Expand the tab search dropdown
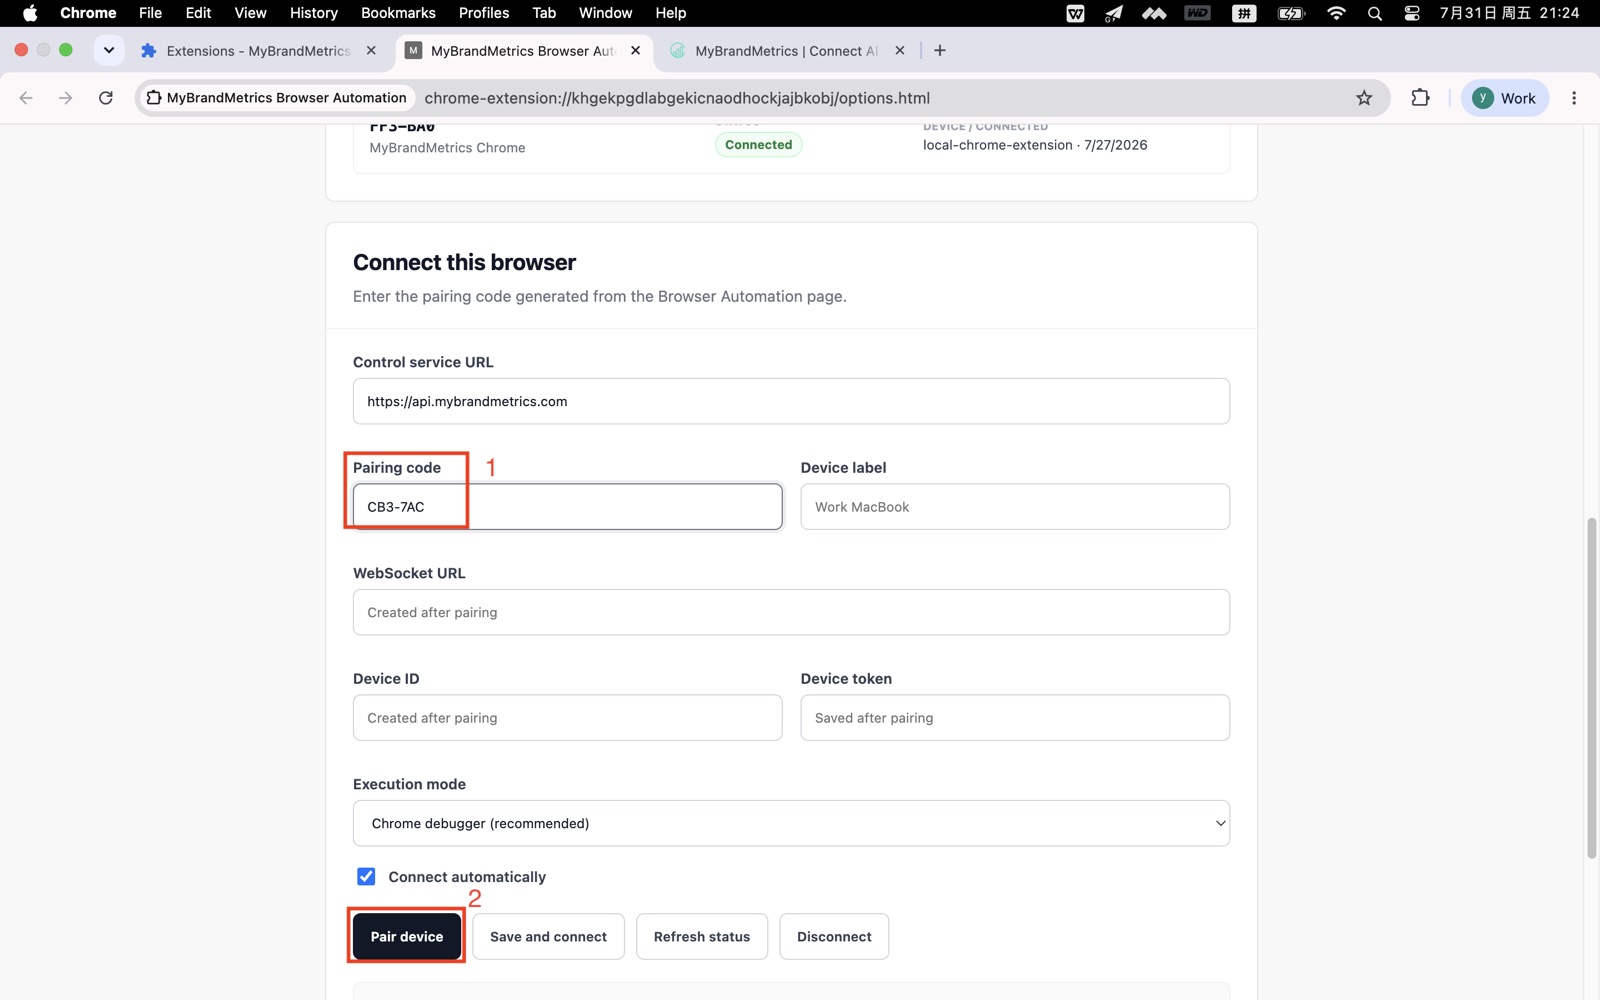The width and height of the screenshot is (1600, 1000). tap(109, 50)
